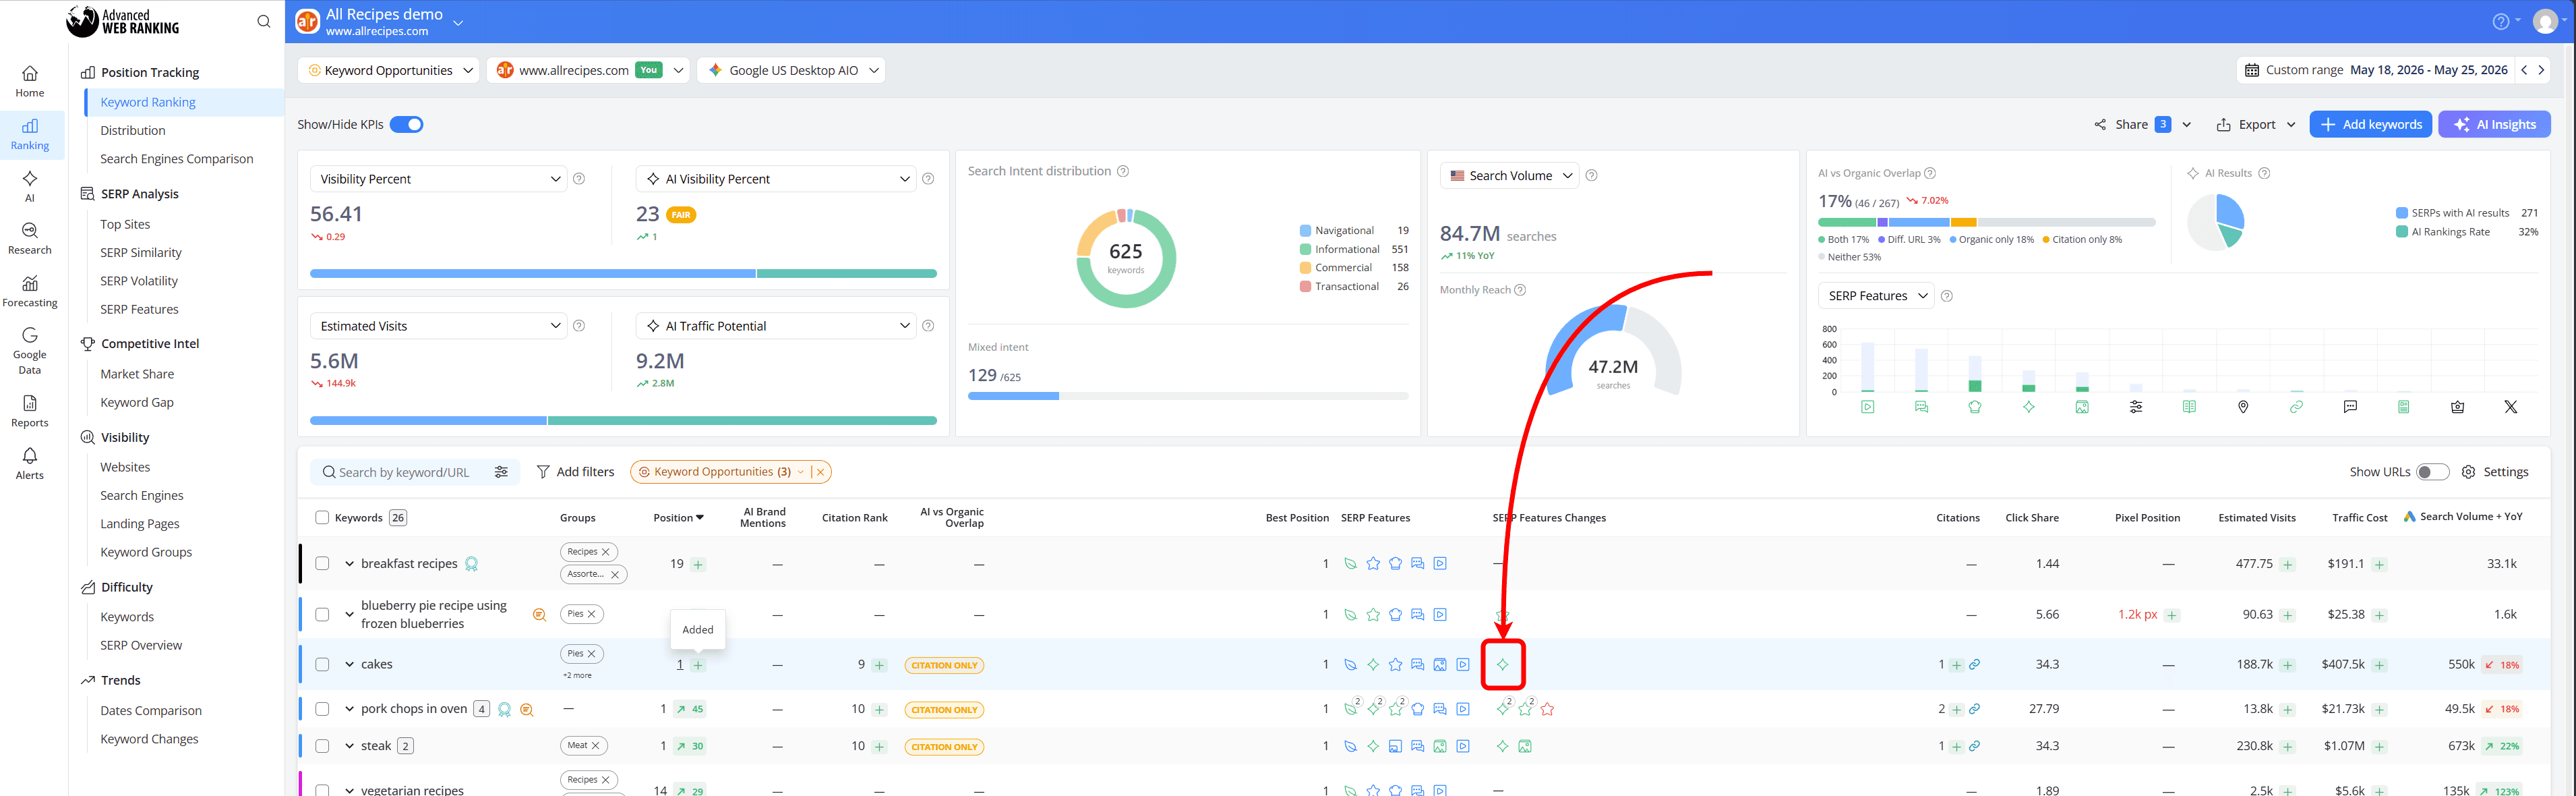Click the sidebar search magnifier icon

263,21
